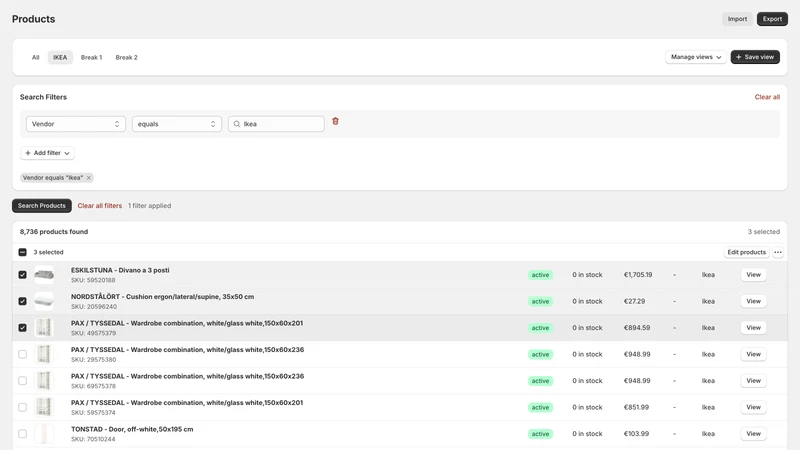Screen dimensions: 800x450
Task: View PAX wardrobe priced €894.59
Action: (753, 328)
